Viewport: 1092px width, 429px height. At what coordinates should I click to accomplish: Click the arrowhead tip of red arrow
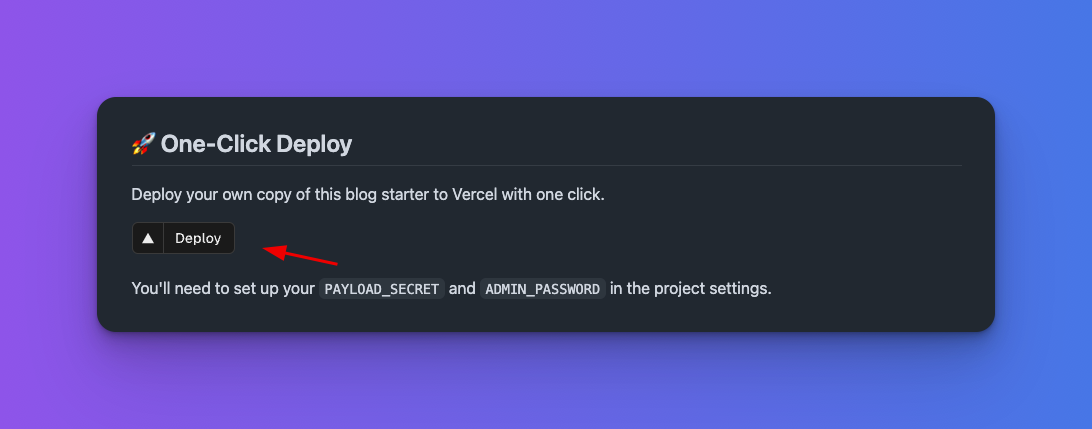point(266,248)
